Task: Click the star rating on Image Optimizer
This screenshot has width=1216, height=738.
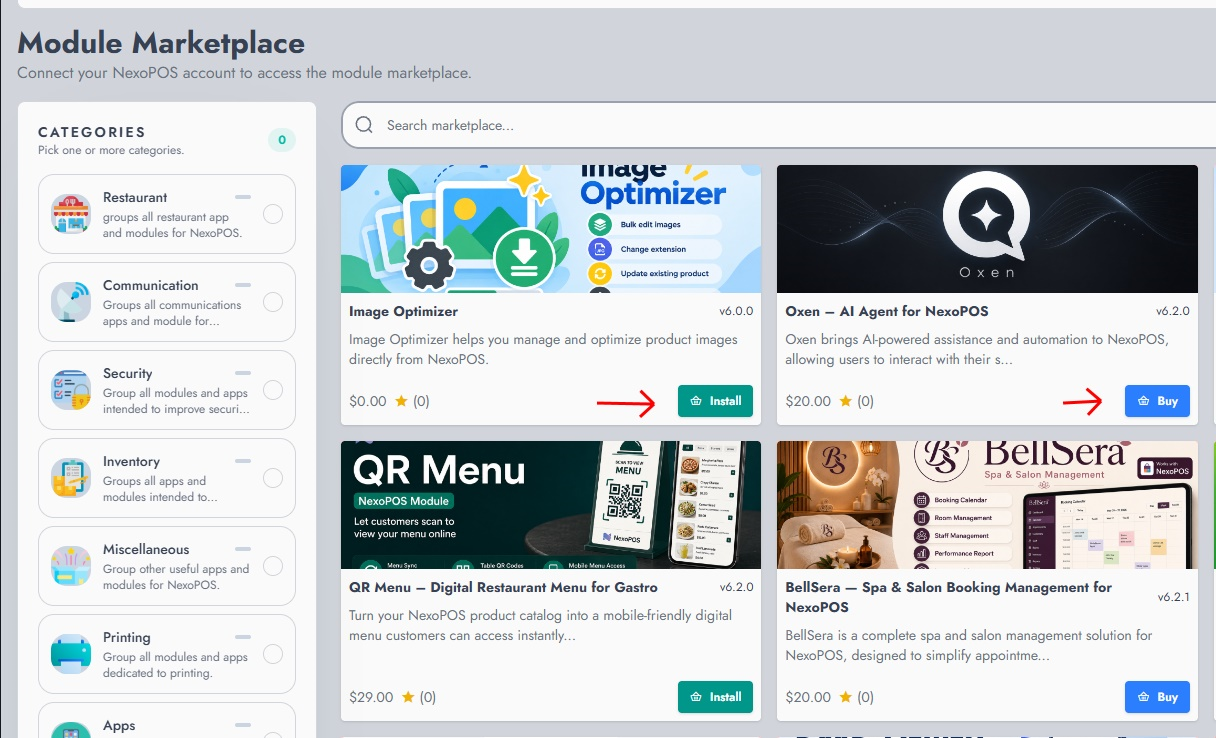Action: (401, 401)
